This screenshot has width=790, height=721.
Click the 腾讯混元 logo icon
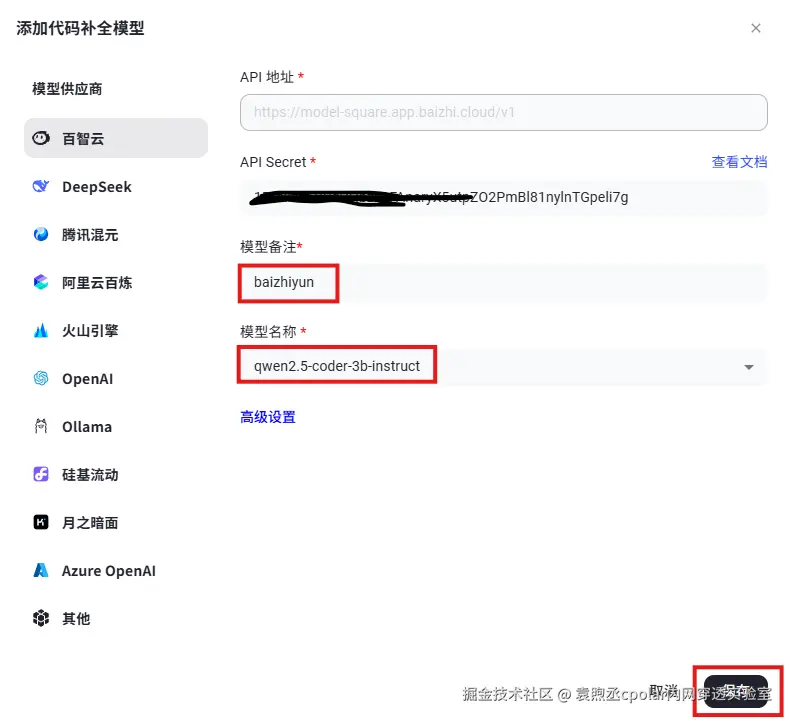click(x=41, y=234)
